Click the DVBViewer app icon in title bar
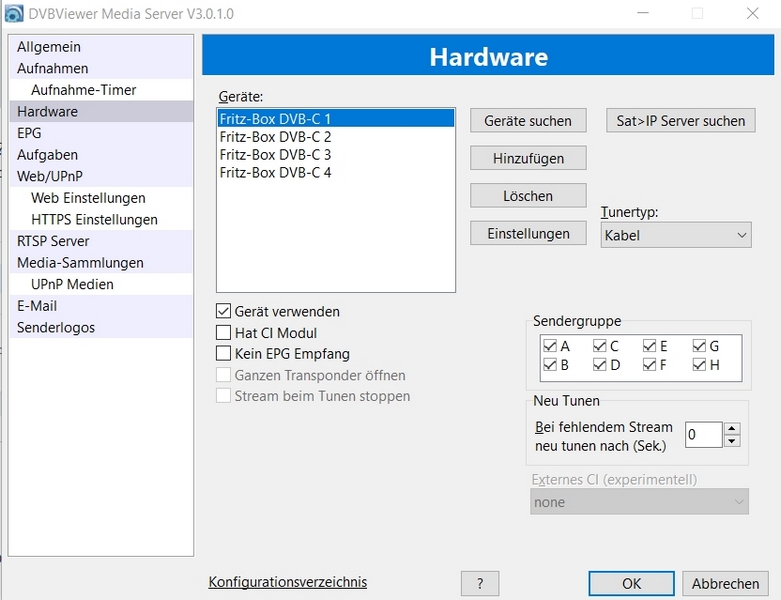This screenshot has height=600, width=781. 14,13
